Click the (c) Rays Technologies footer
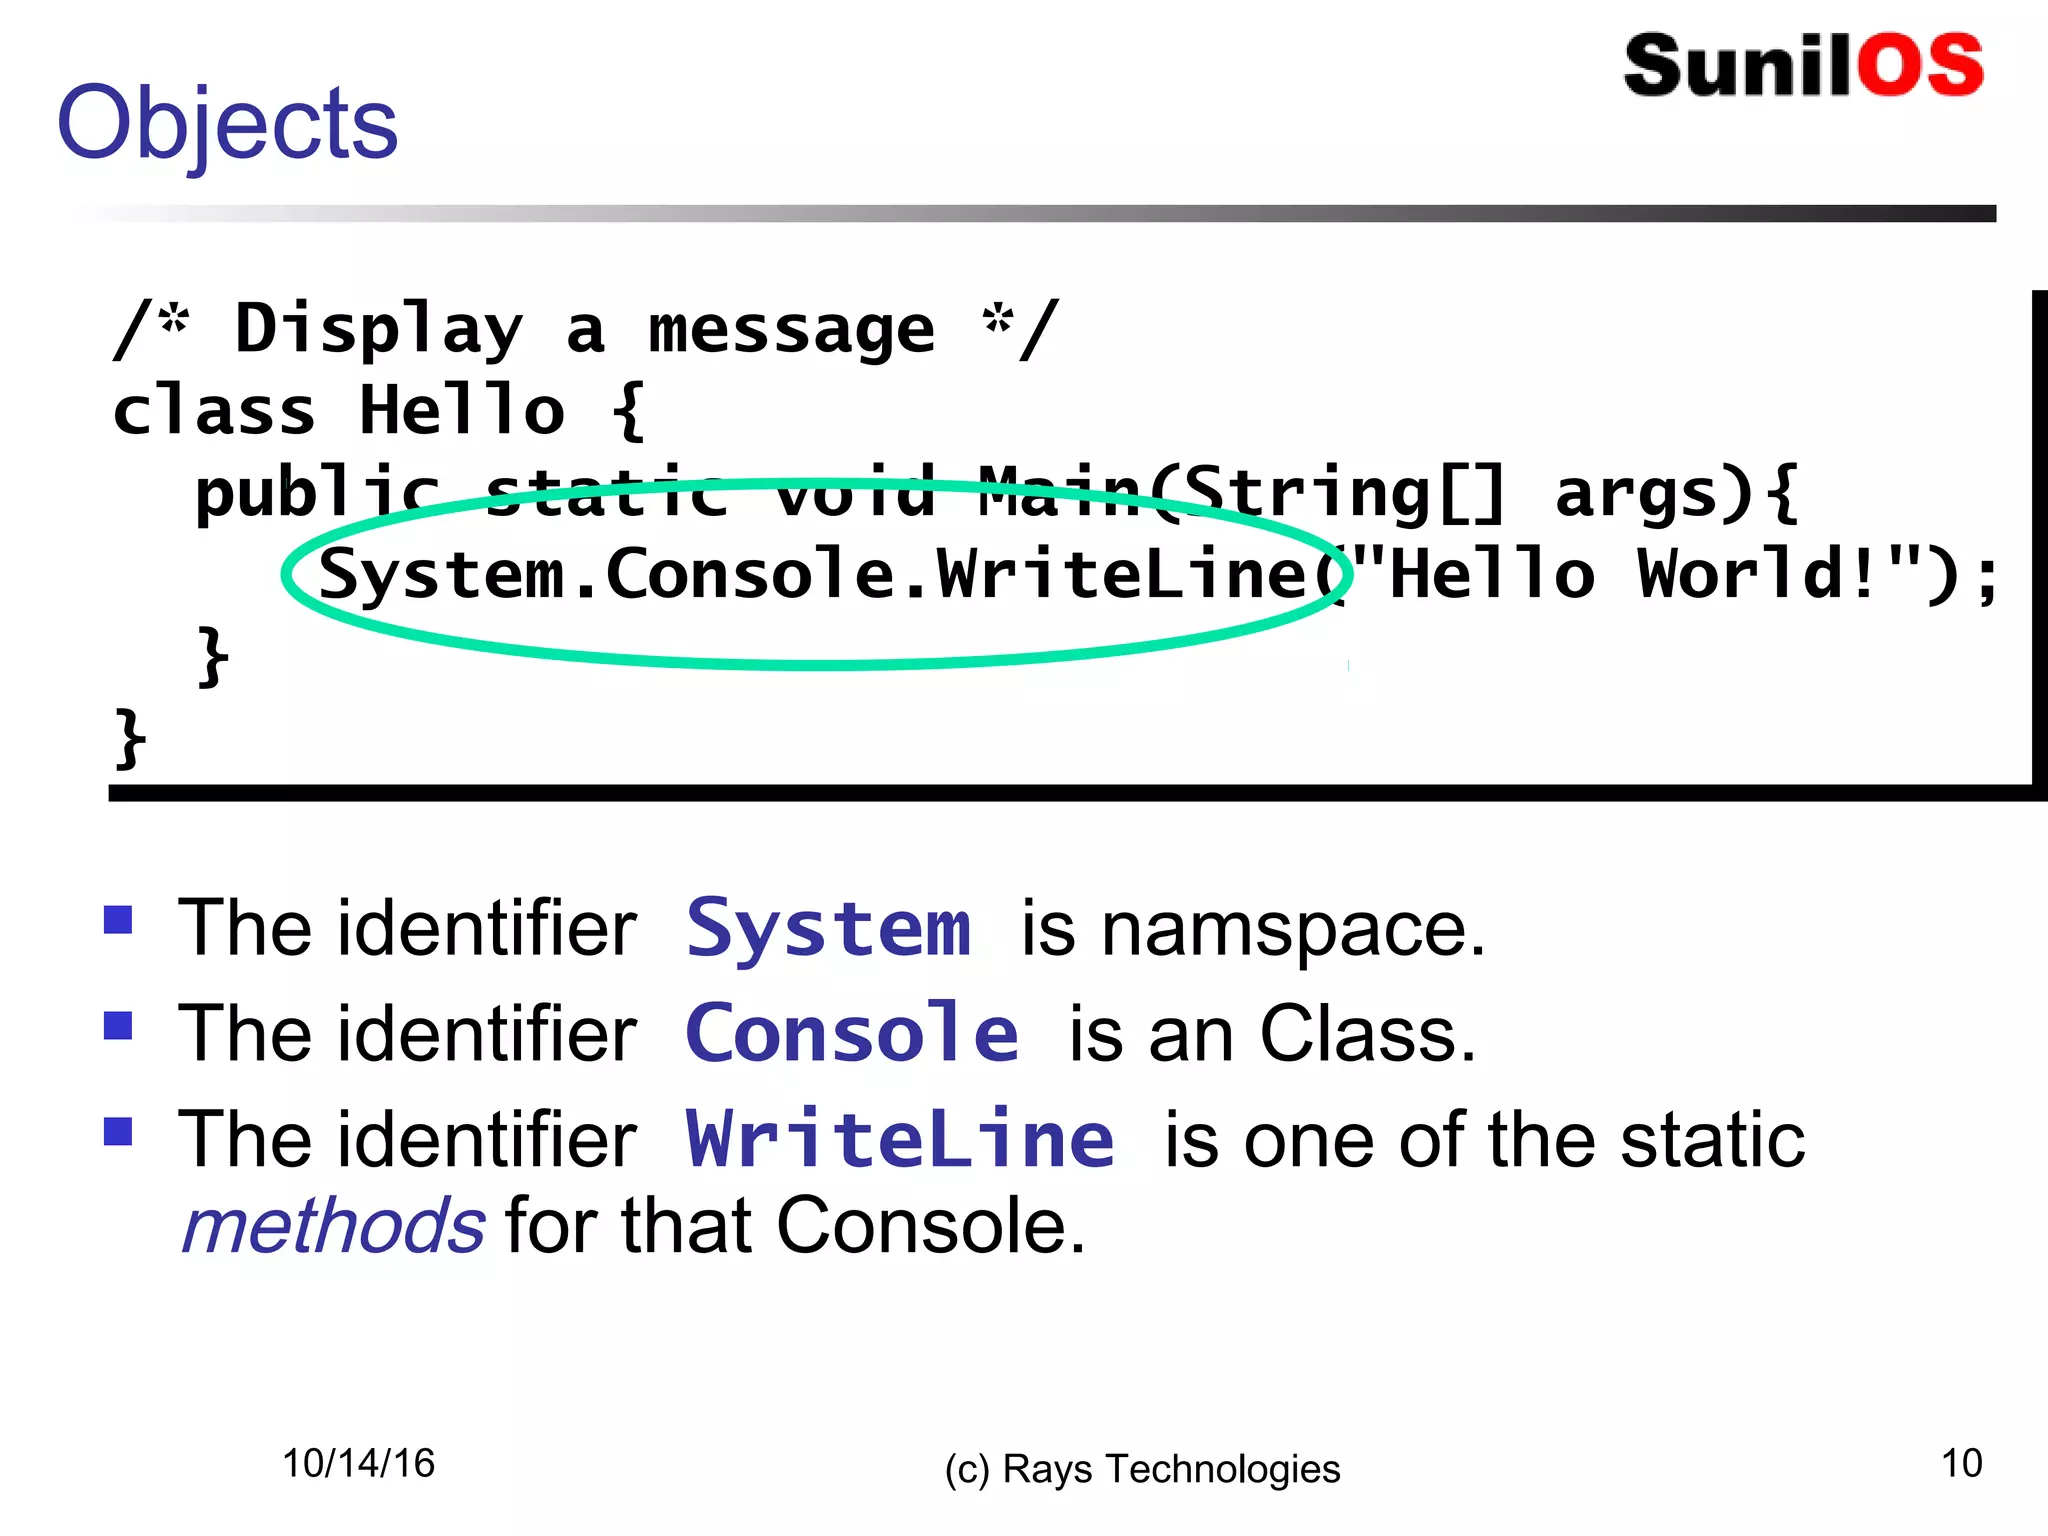The width and height of the screenshot is (2048, 1536). pyautogui.click(x=1142, y=1469)
